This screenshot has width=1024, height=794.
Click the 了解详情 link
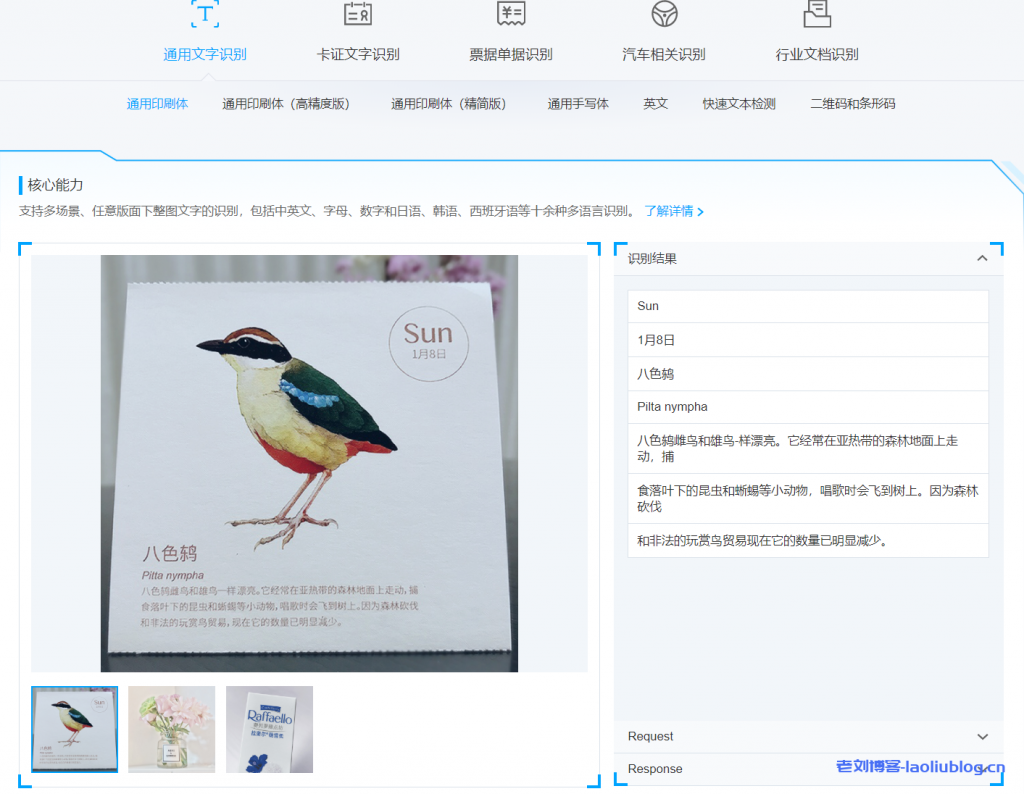[x=668, y=211]
